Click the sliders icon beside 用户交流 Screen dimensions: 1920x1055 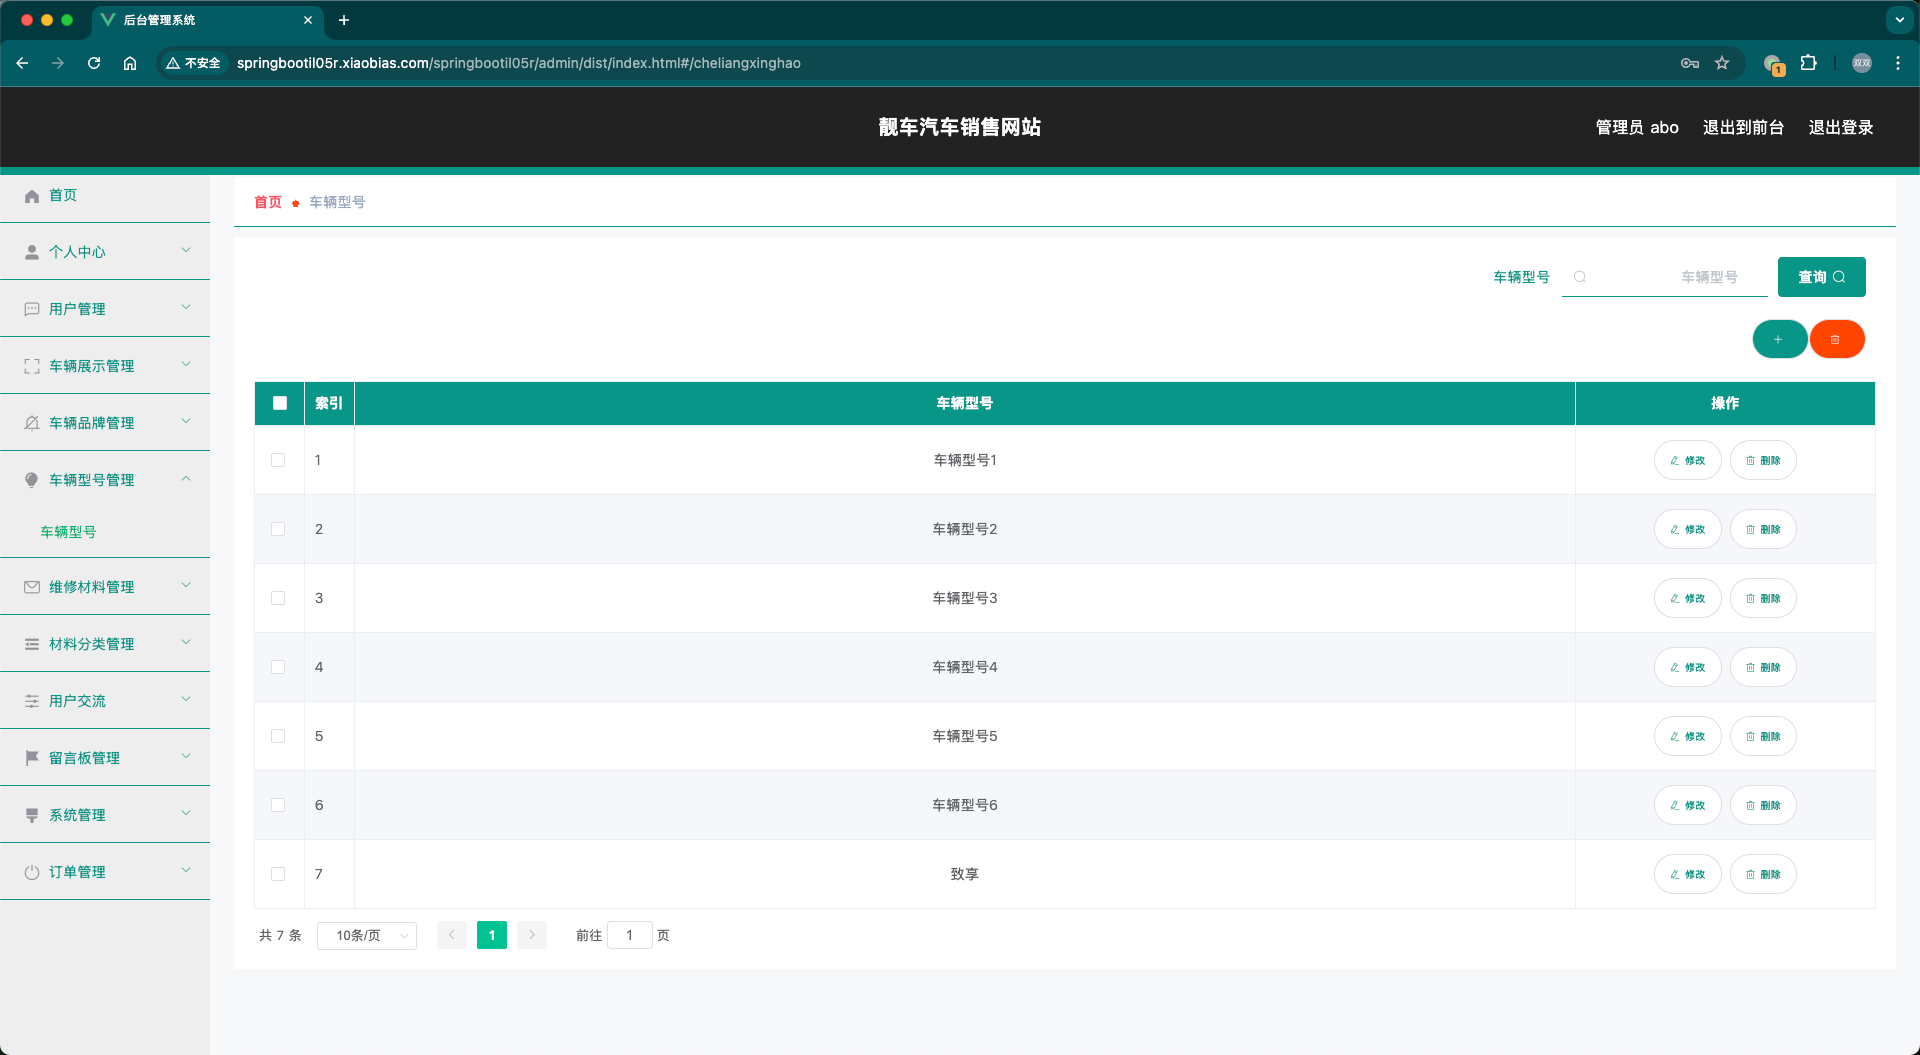pos(32,701)
